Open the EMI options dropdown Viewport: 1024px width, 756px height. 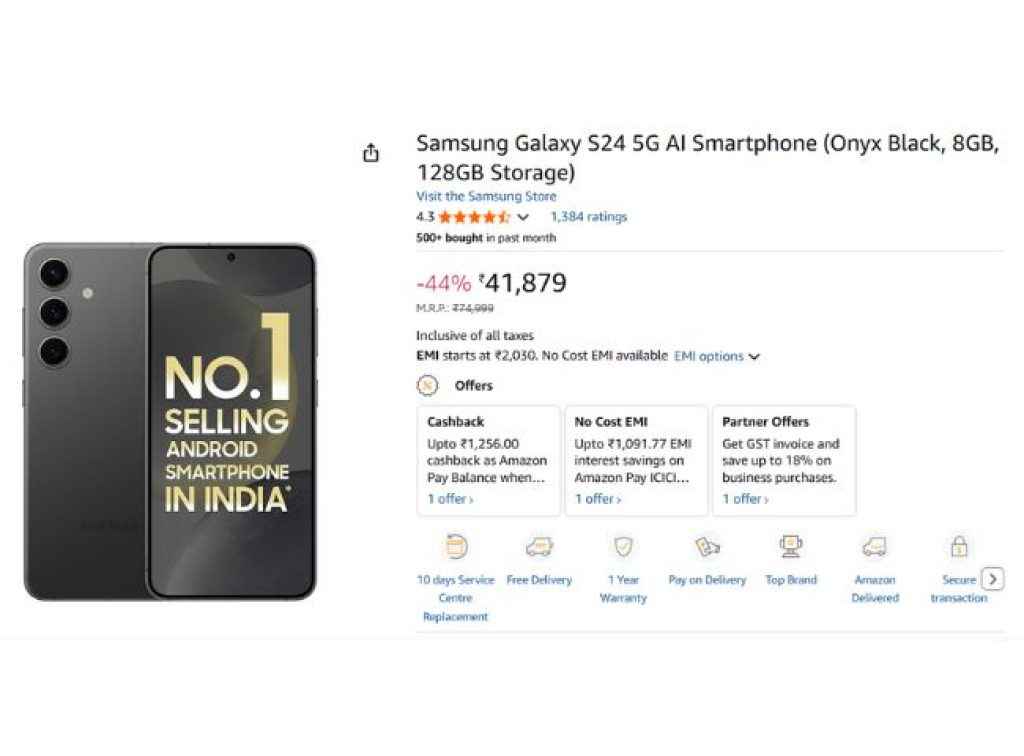tap(710, 356)
